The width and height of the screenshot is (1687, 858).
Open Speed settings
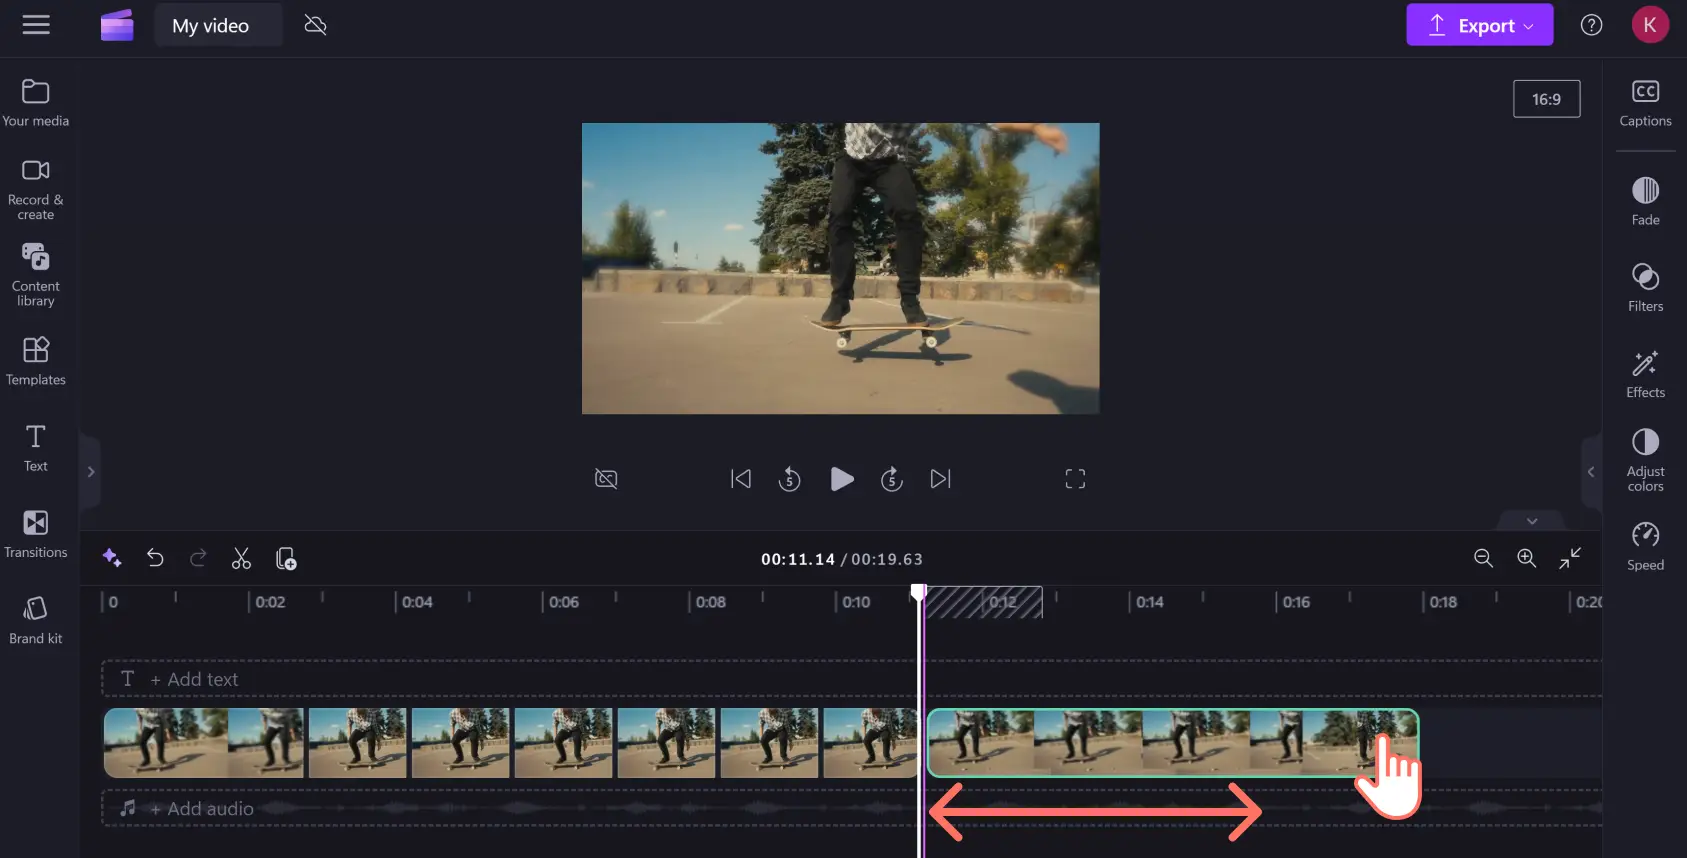[x=1645, y=546]
